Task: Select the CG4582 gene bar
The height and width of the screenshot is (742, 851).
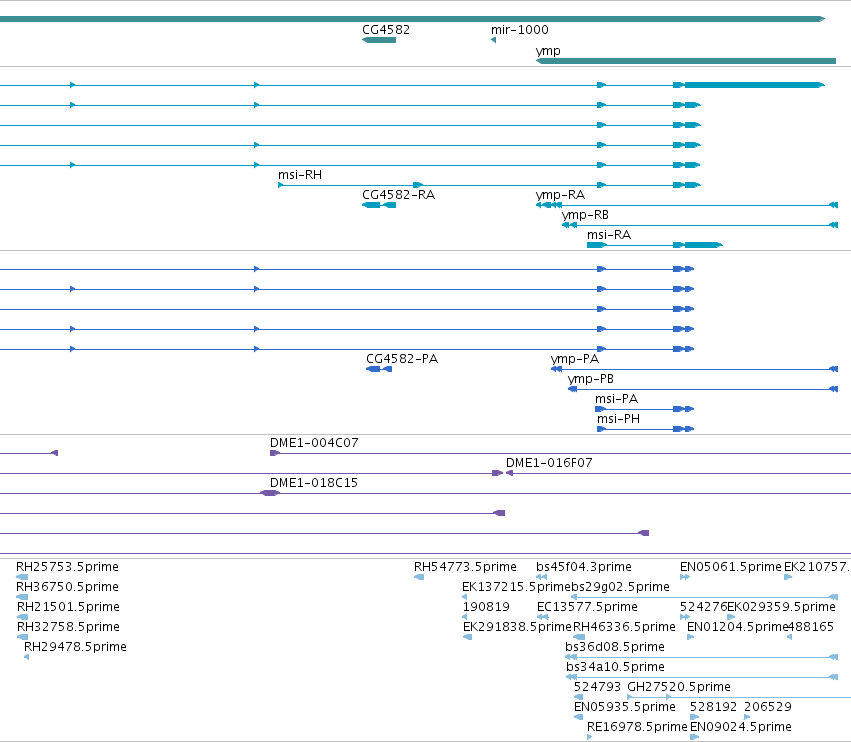Action: (379, 40)
